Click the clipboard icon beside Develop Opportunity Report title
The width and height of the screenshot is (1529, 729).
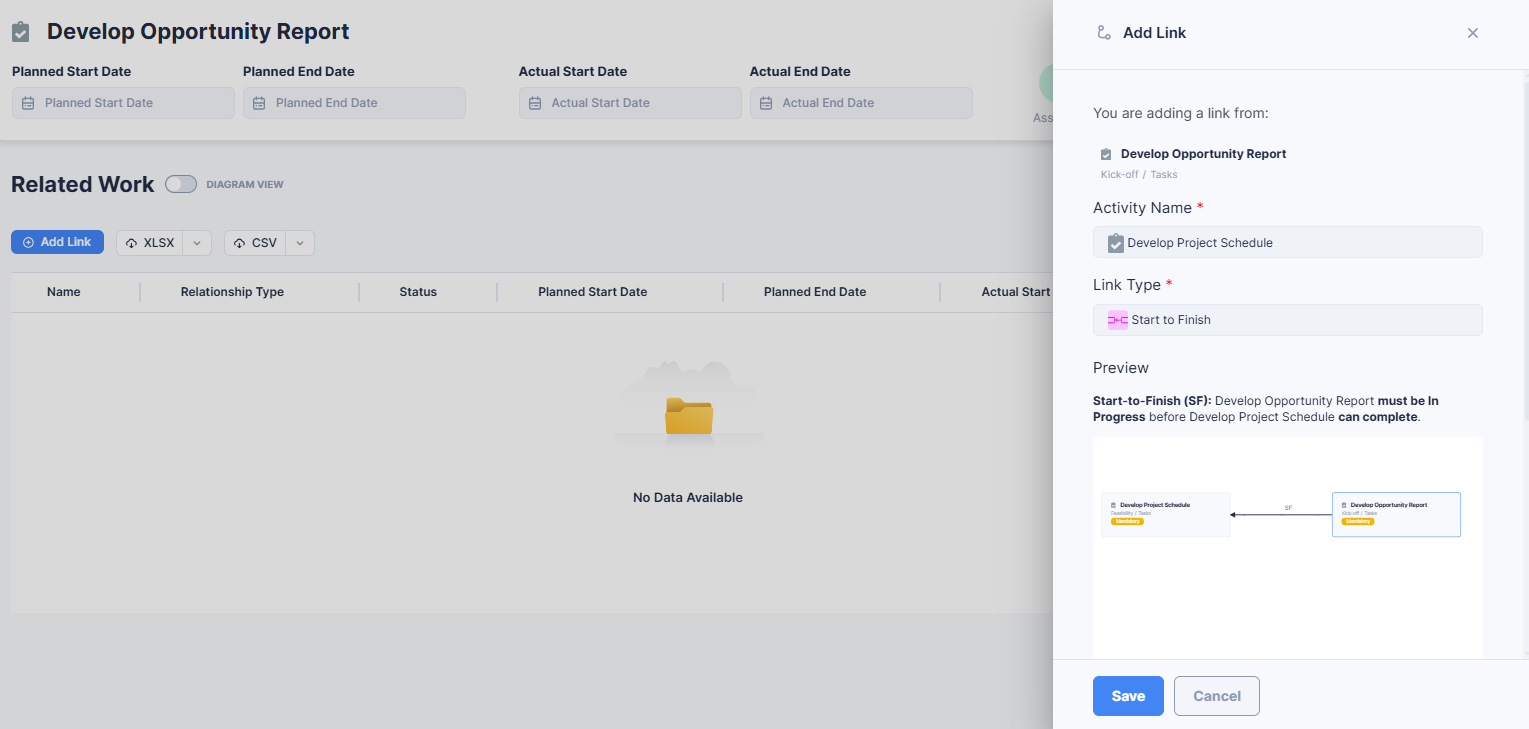[20, 32]
